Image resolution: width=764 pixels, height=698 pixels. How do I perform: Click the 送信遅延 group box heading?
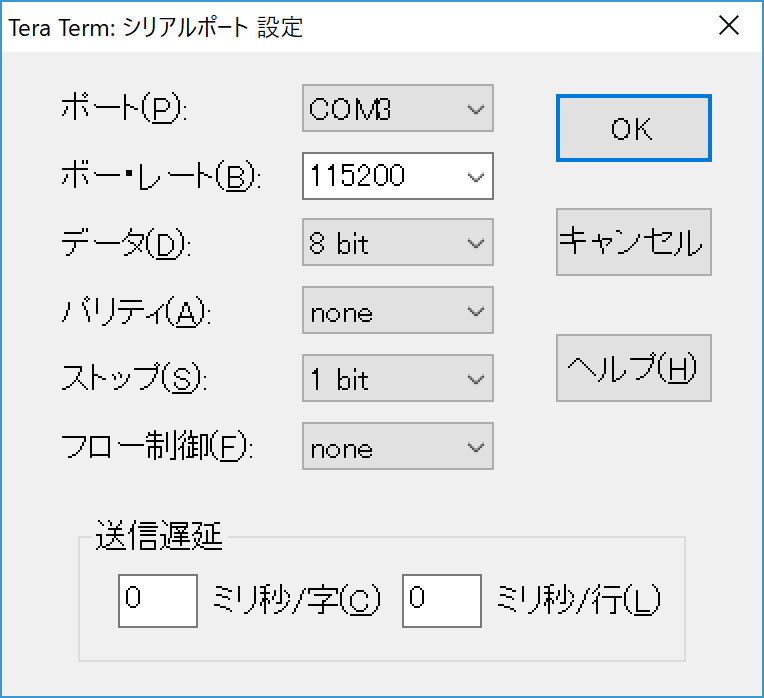tap(160, 538)
